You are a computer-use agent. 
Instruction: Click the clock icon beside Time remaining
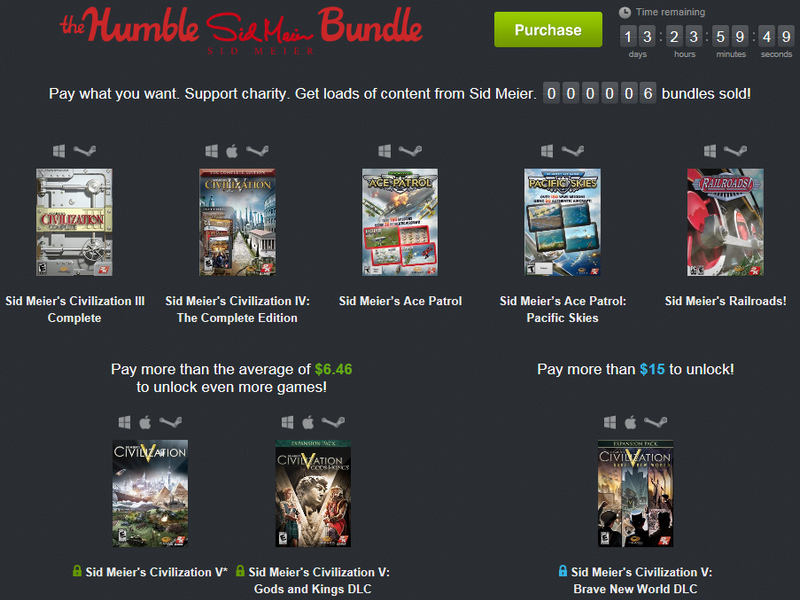[x=624, y=12]
